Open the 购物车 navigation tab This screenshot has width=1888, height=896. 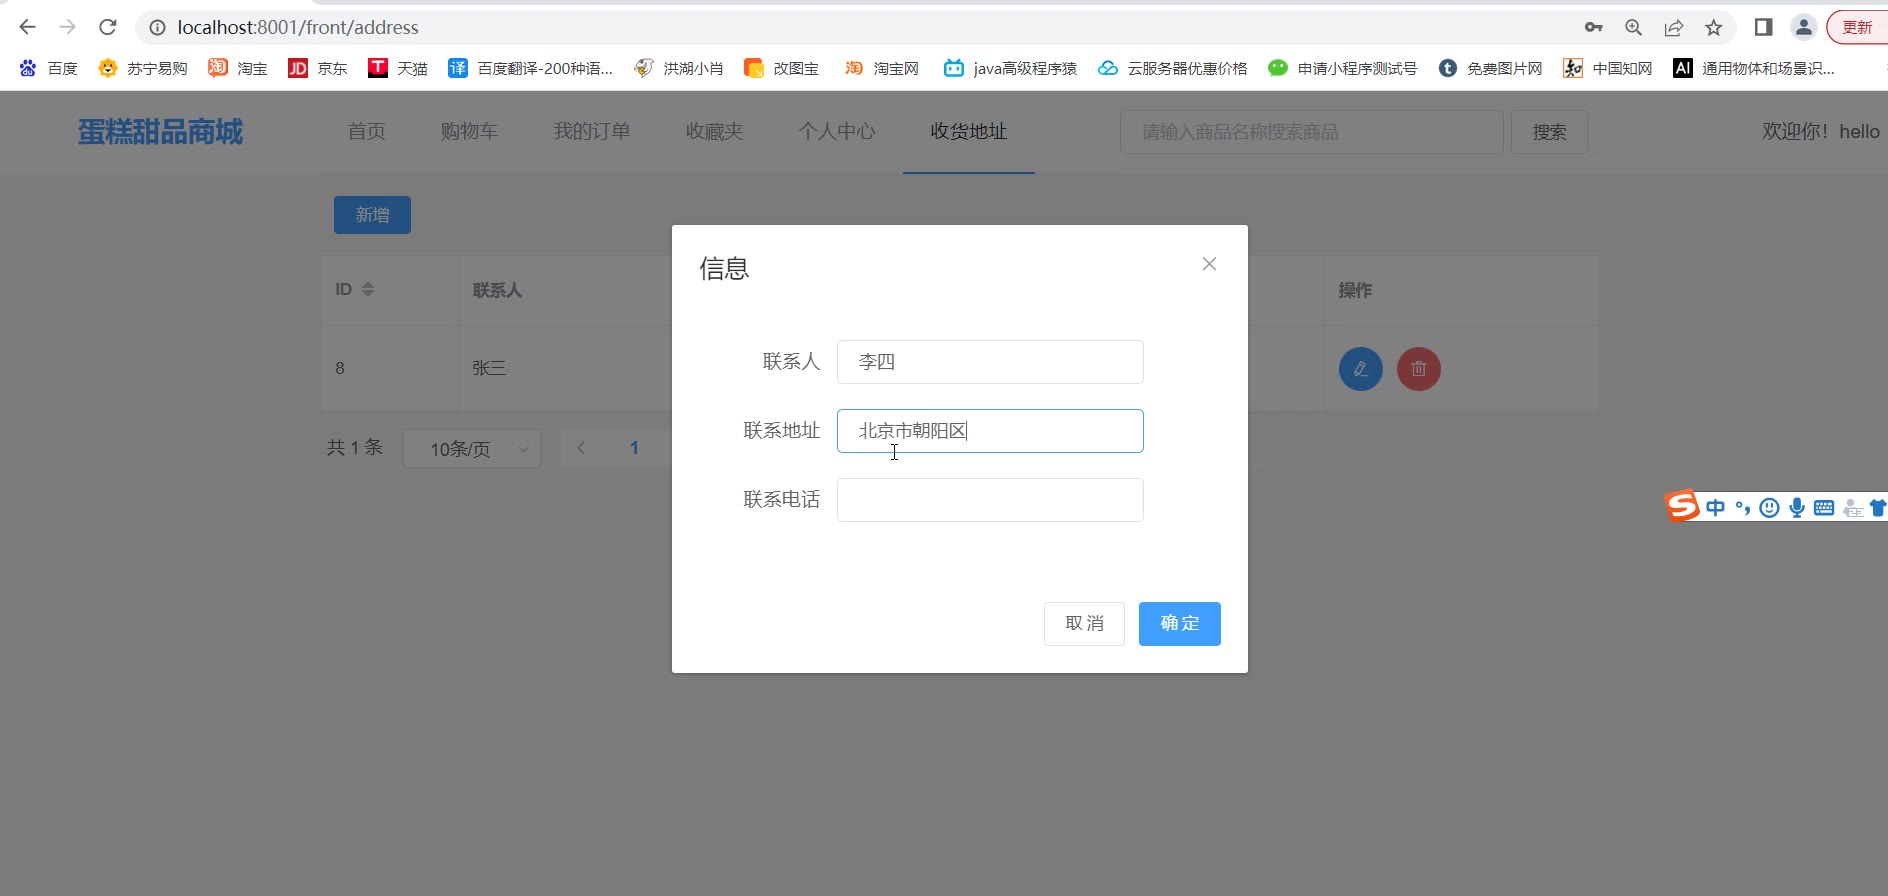pyautogui.click(x=469, y=132)
